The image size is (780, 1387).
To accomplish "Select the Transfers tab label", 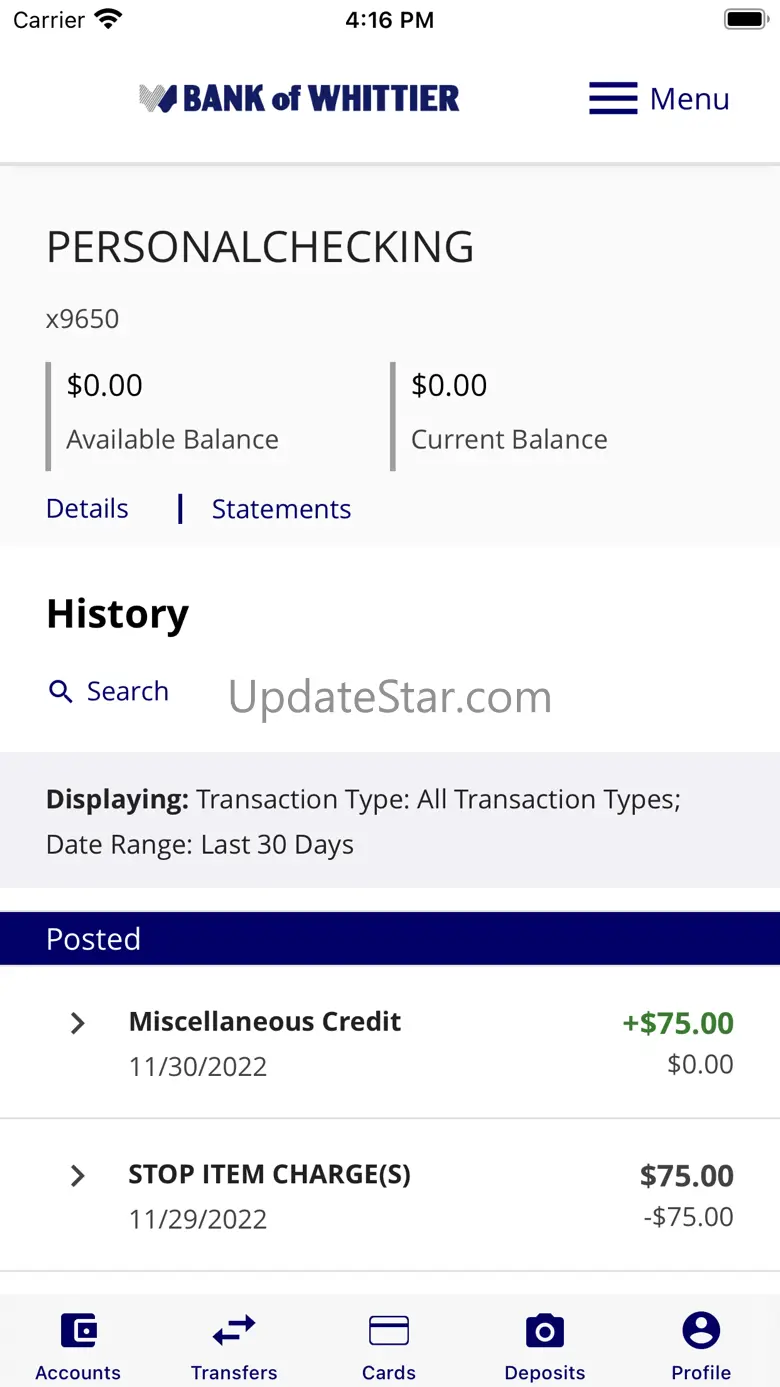I will 234,1373.
